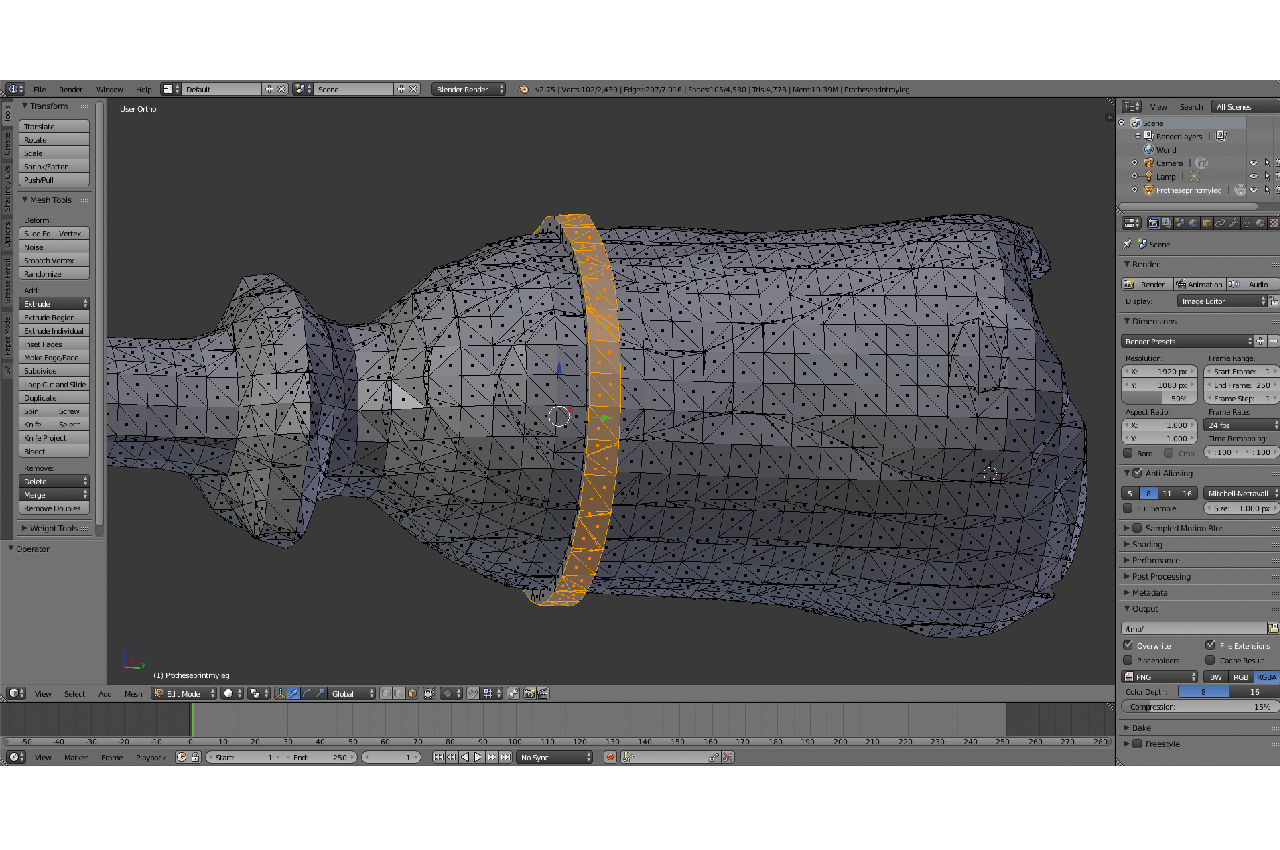
Task: Expand the Shading panel in properties
Action: point(1147,544)
